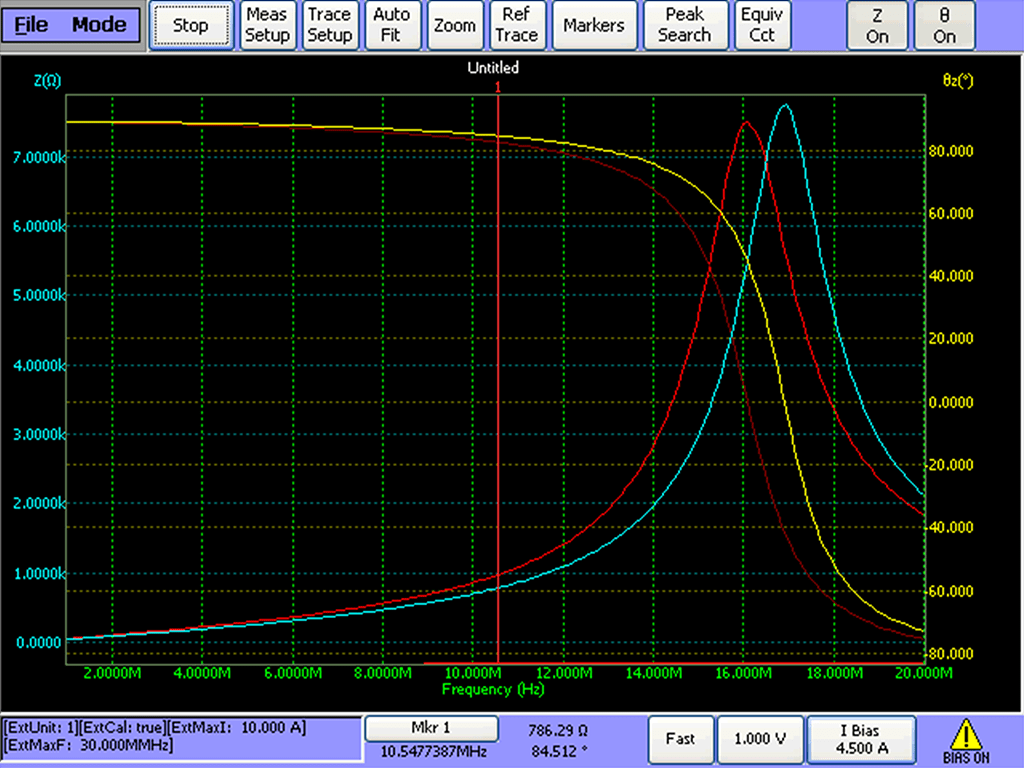Viewport: 1024px width, 768px height.
Task: Open the I Bias 4.500 A setting
Action: pos(861,739)
